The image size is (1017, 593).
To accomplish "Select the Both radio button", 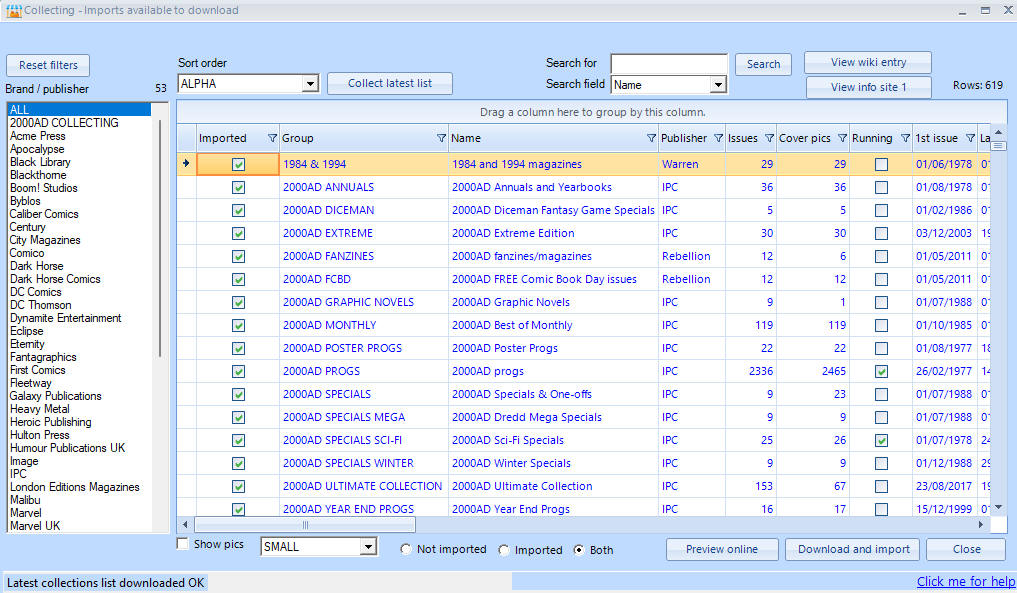I will [579, 550].
